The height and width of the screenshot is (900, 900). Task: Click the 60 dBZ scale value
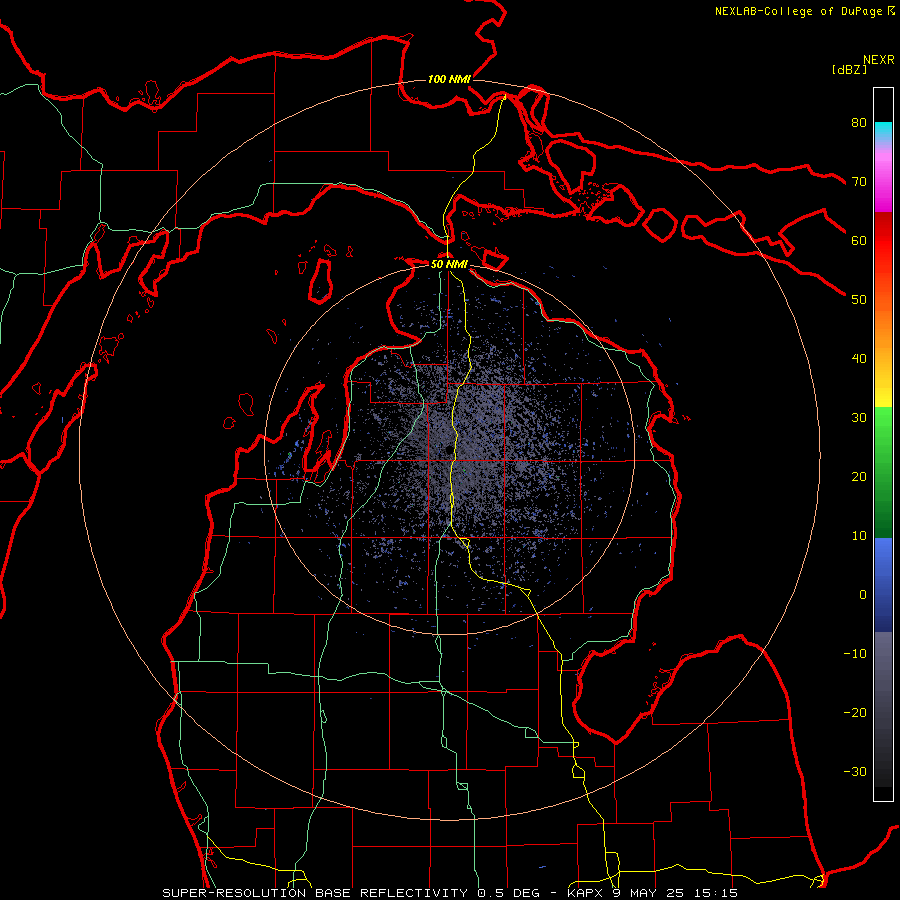tap(859, 240)
